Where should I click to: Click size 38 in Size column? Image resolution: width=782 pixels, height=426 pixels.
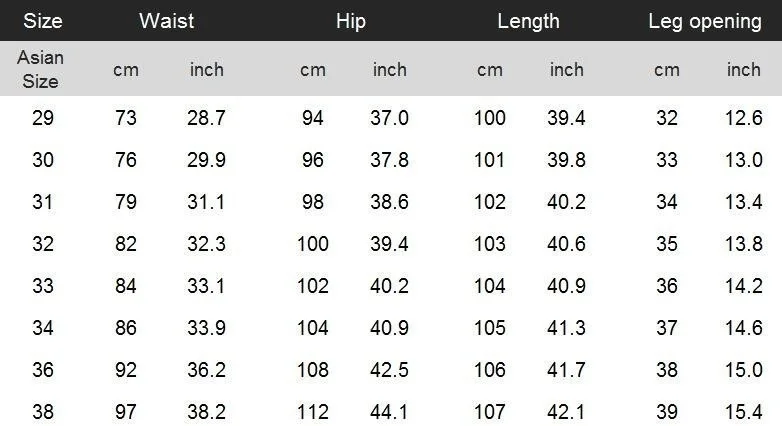tap(43, 412)
